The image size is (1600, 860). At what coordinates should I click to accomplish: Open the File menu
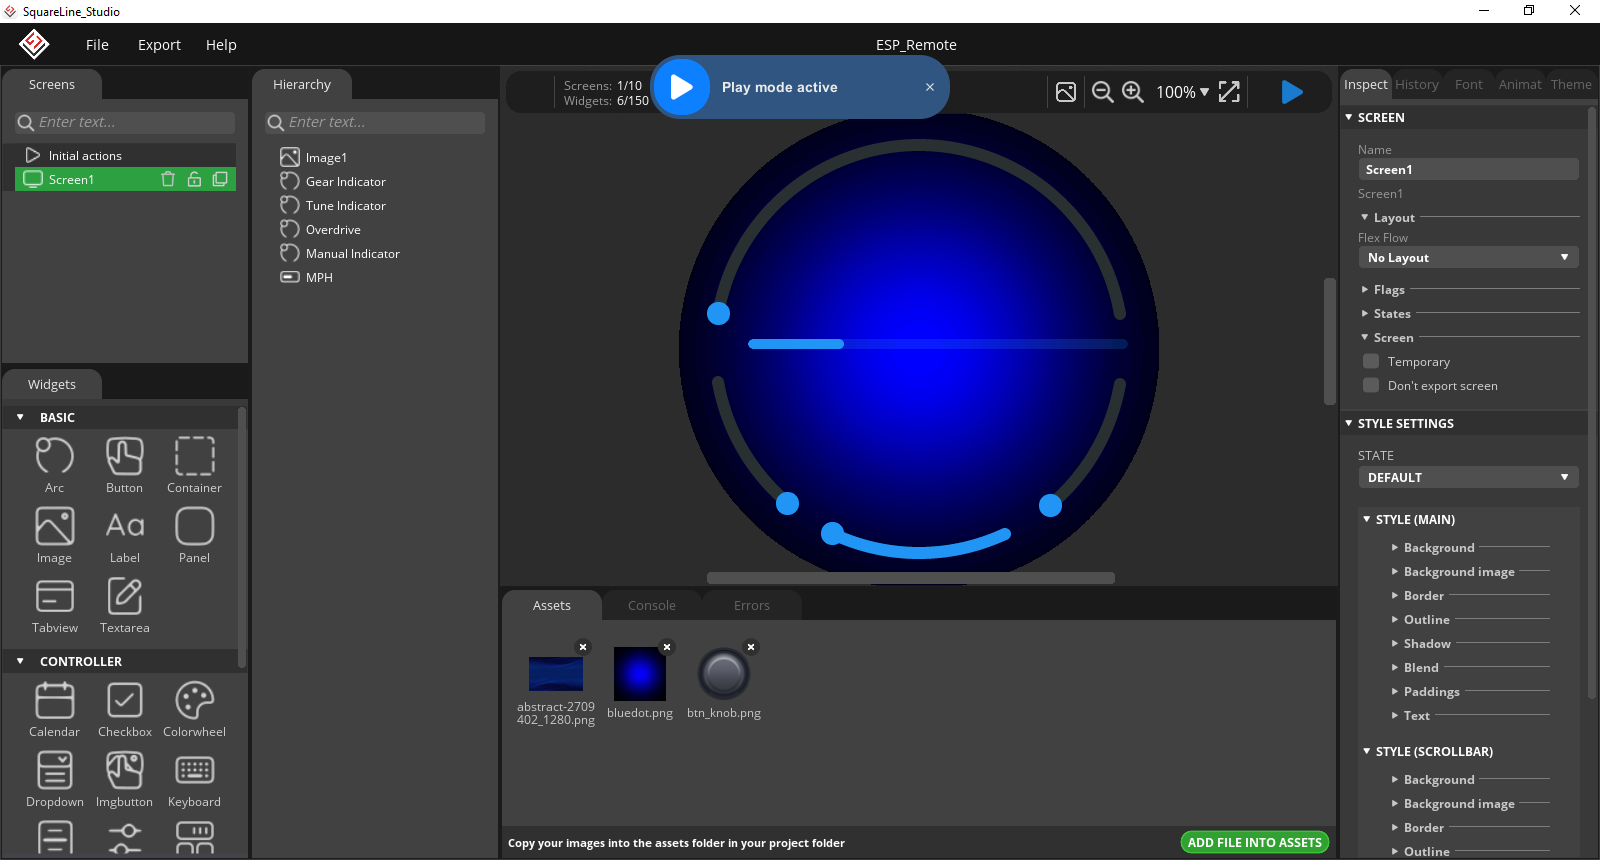click(97, 45)
